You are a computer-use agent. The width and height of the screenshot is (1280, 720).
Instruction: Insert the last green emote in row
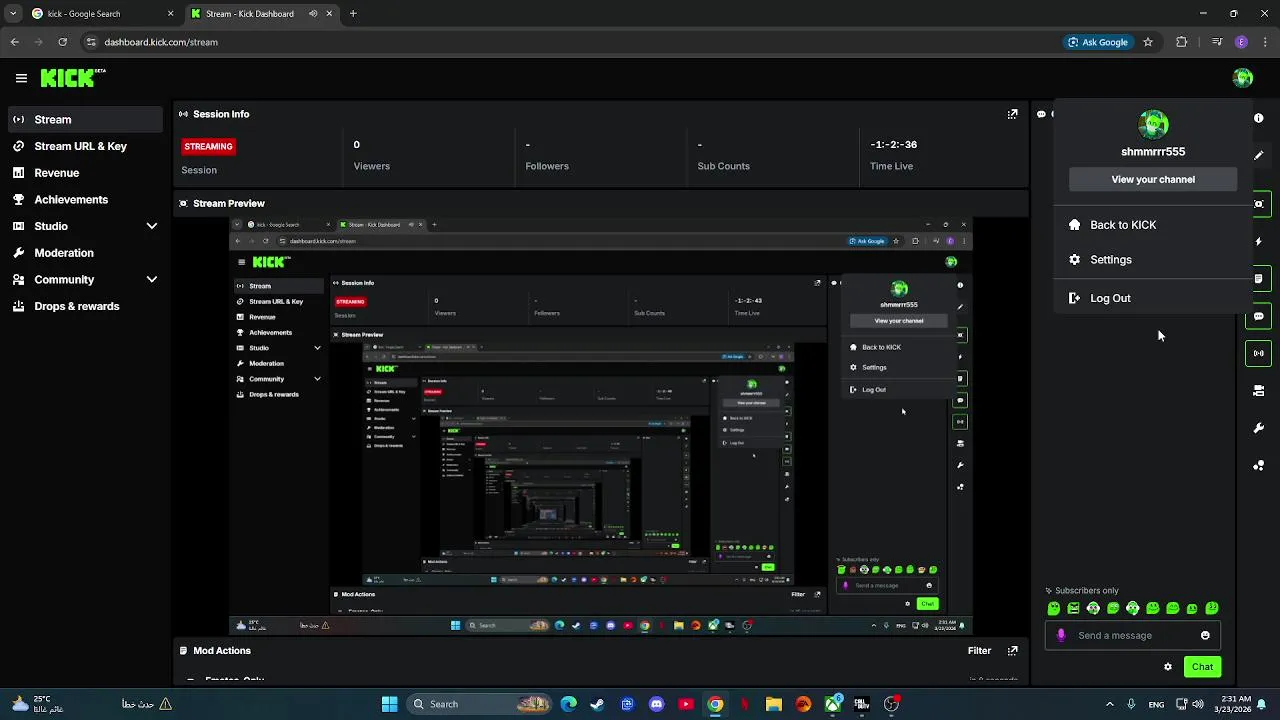click(1212, 608)
